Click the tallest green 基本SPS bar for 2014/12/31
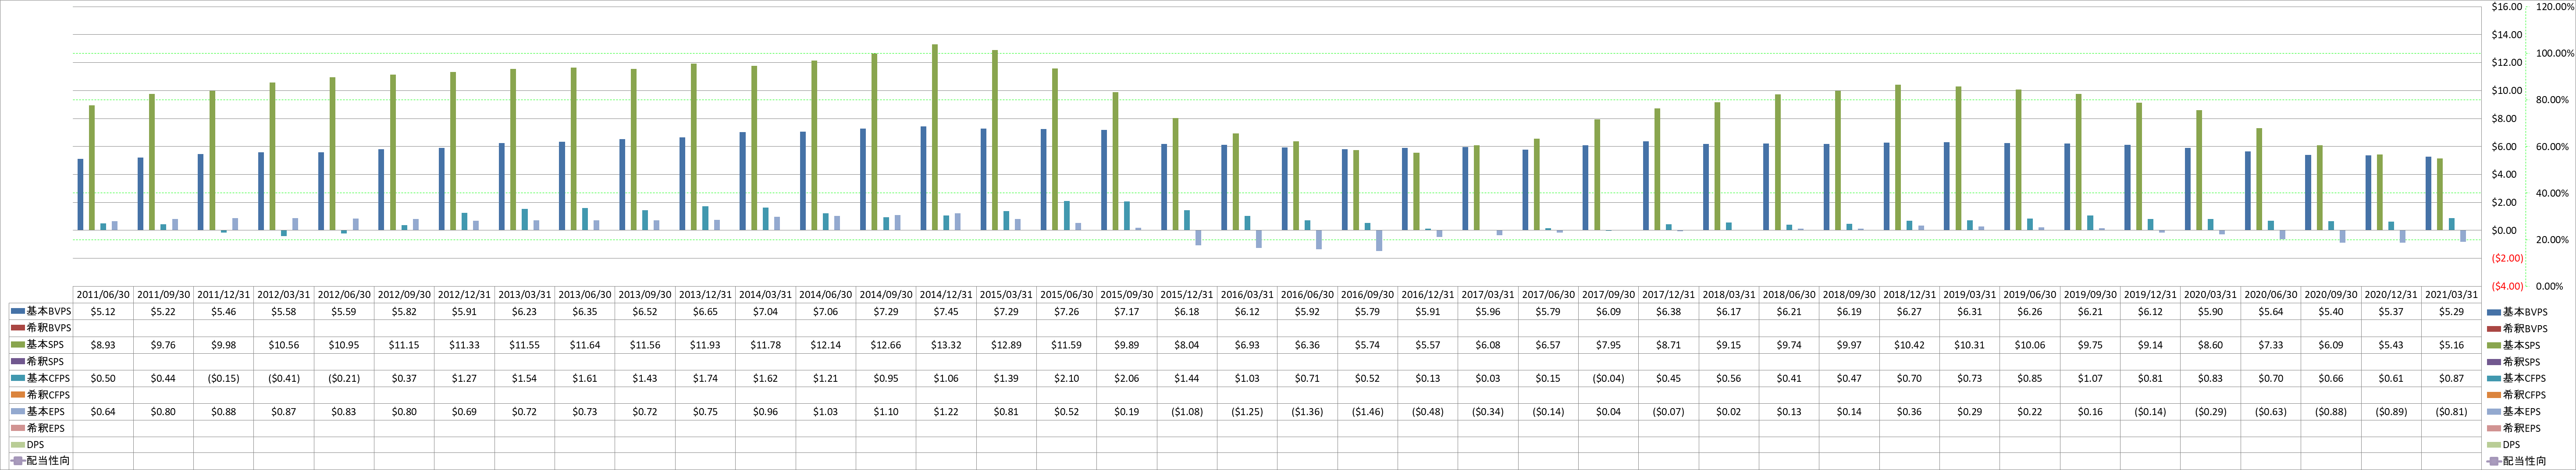Viewport: 2576px width, 470px height. click(x=935, y=137)
